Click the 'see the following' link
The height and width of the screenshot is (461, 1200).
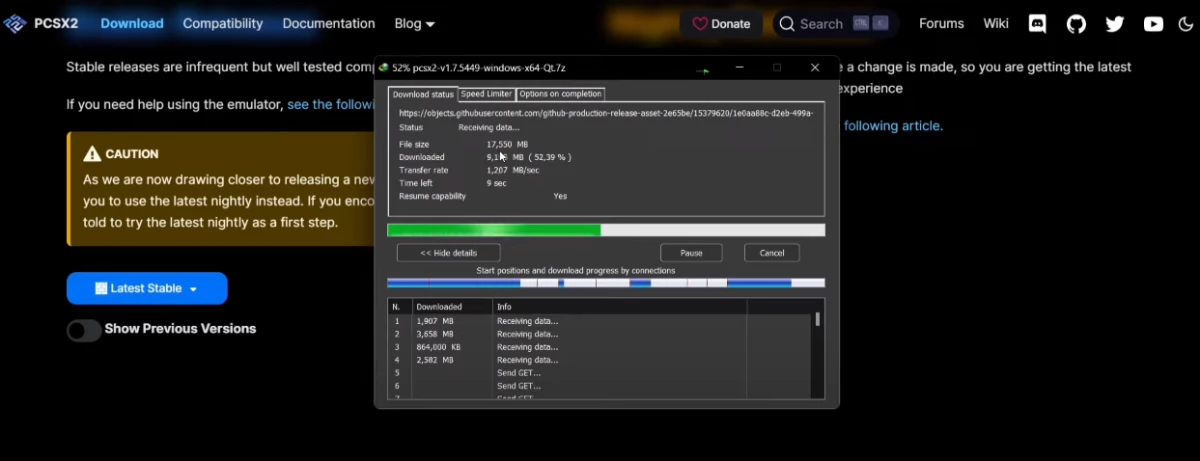(x=331, y=104)
